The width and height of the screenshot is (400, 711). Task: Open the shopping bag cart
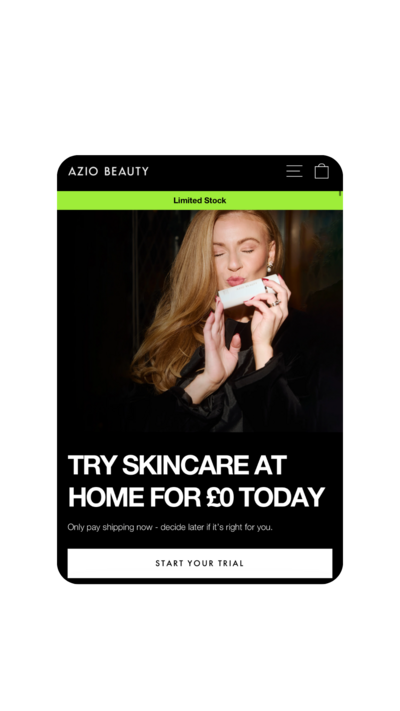coord(322,171)
